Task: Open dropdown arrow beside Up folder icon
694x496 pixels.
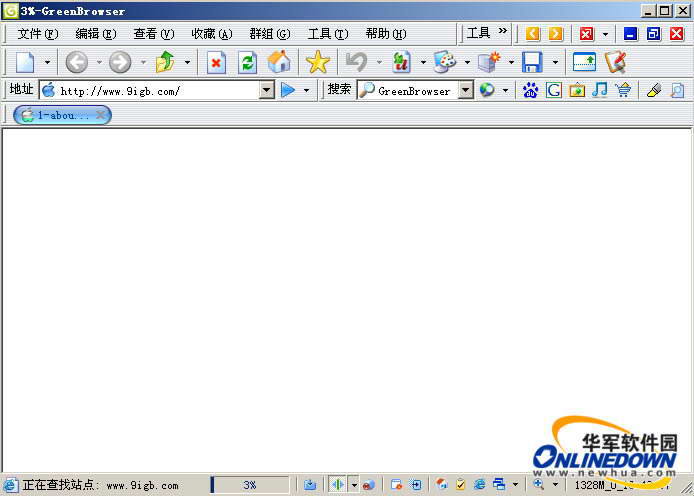Action: [x=187, y=62]
